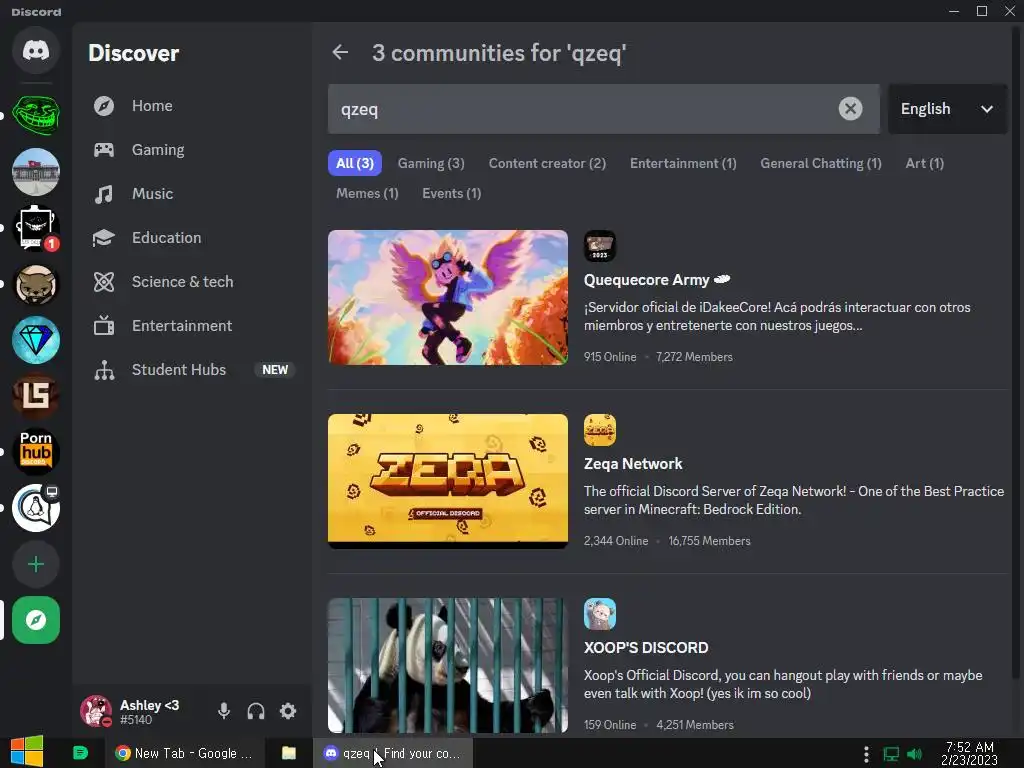Open XOOP'S DISCORD panda banner
Image resolution: width=1024 pixels, height=768 pixels.
coord(448,665)
